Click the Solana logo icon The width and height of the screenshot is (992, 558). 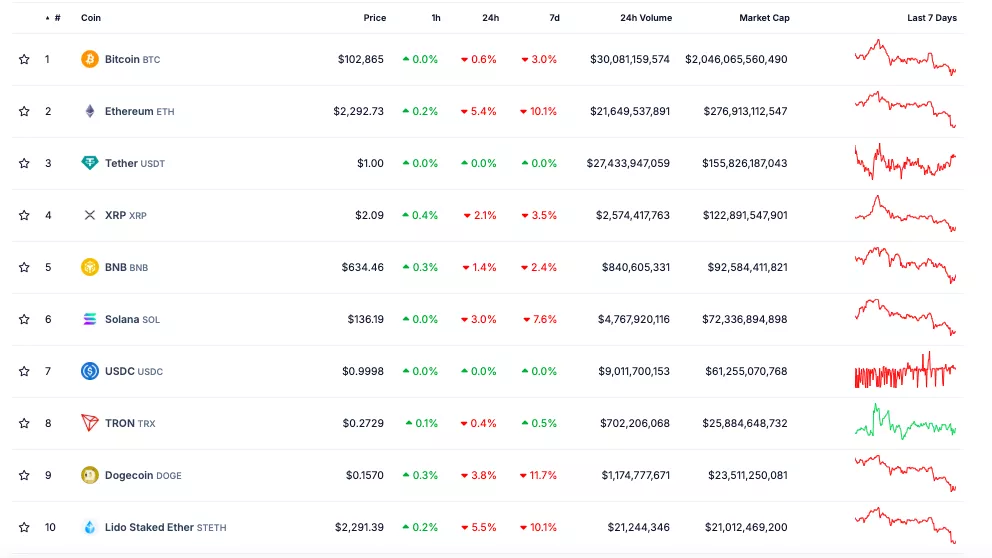click(89, 319)
